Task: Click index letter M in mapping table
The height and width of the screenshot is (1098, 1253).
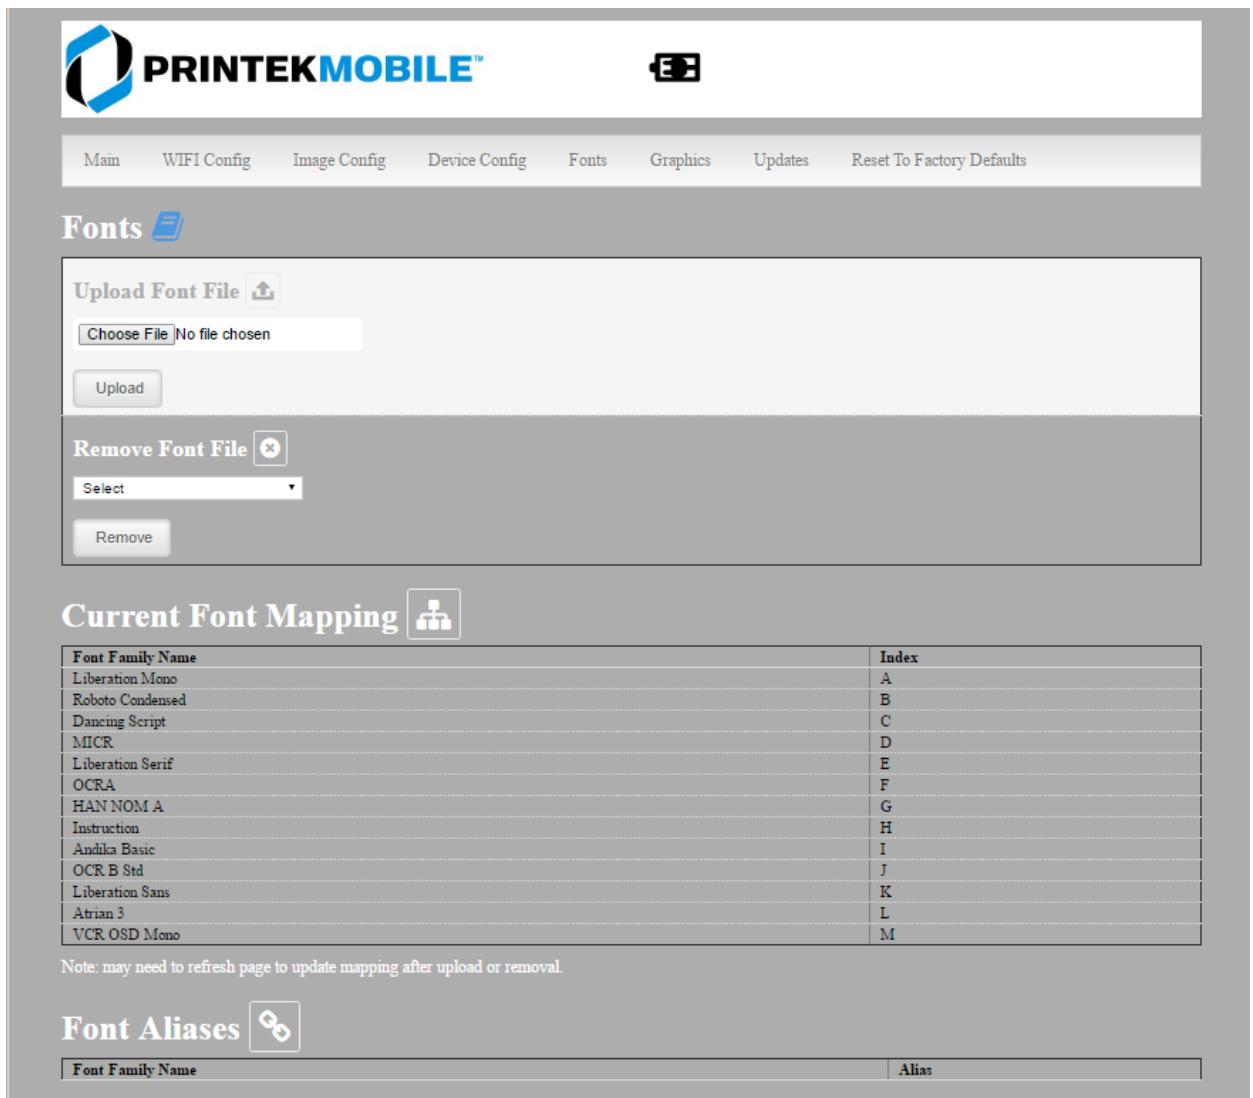Action: [887, 935]
